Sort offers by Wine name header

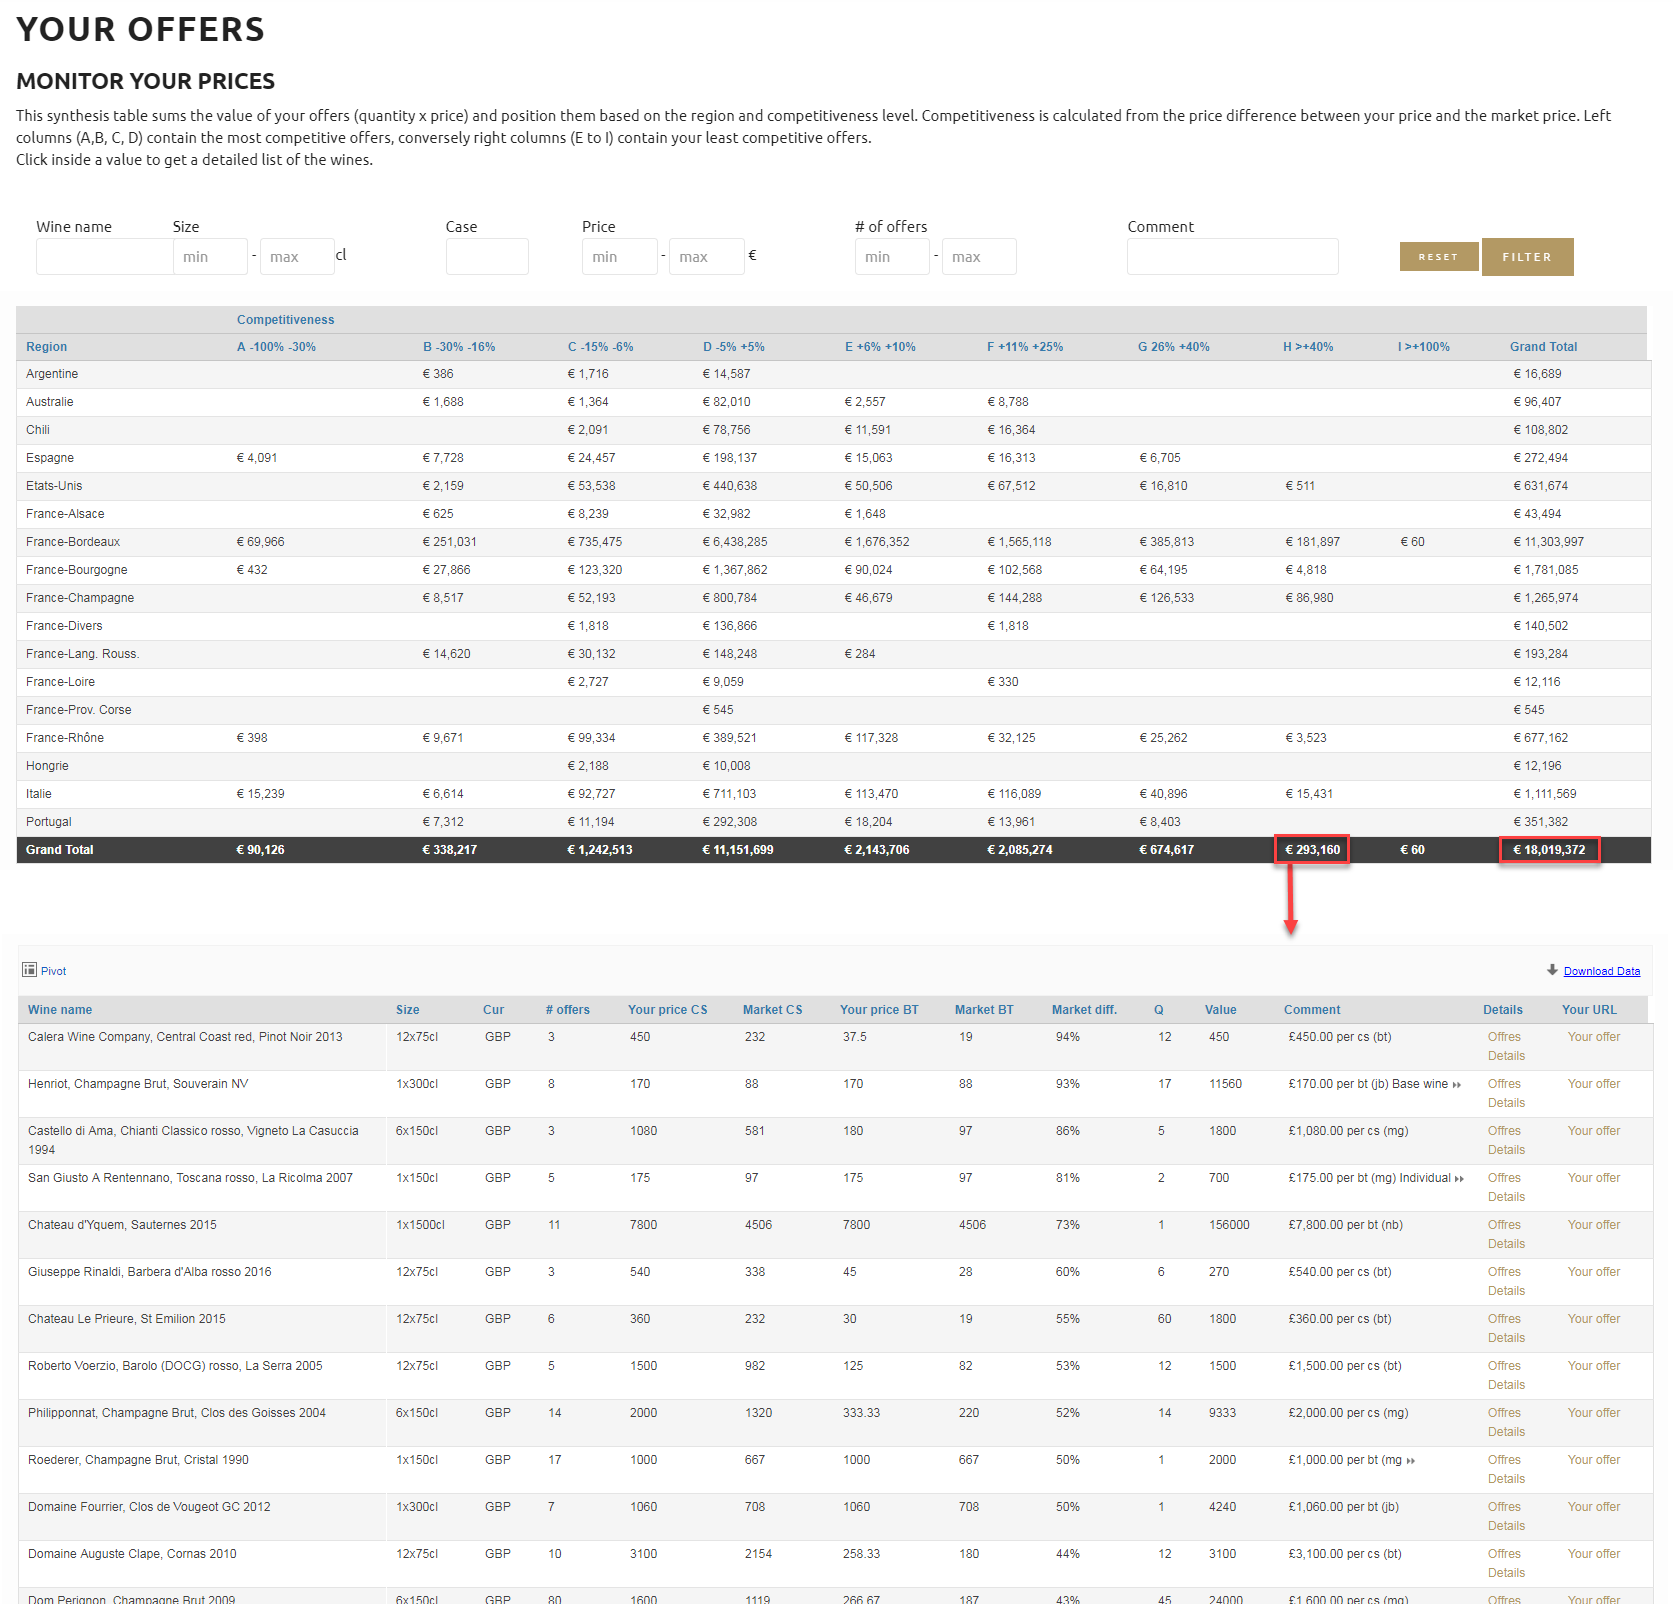pos(60,1010)
